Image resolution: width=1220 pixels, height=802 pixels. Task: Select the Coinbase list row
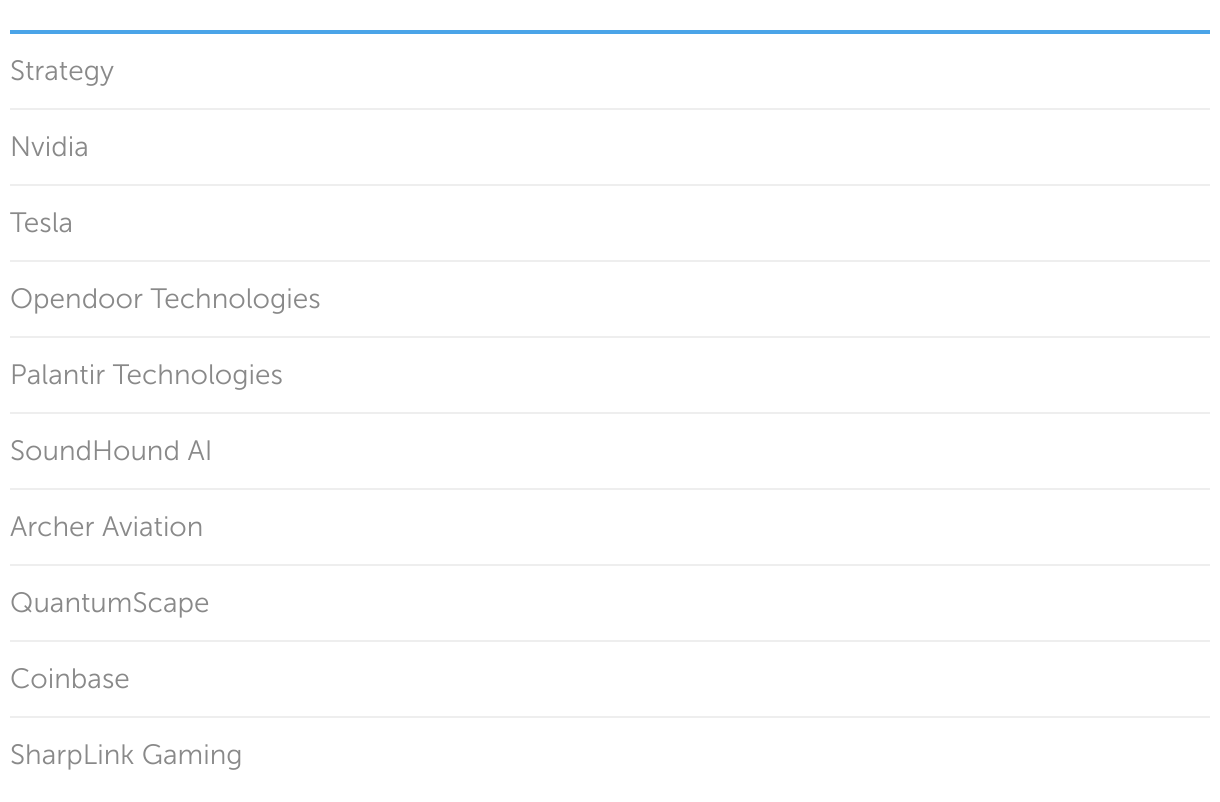(x=610, y=679)
